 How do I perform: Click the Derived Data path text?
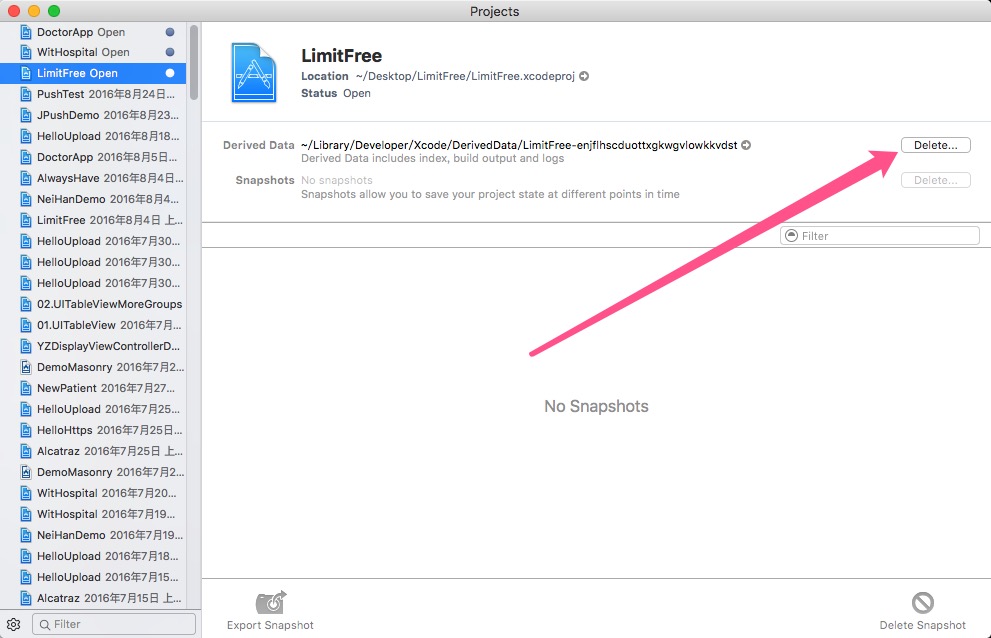point(519,145)
